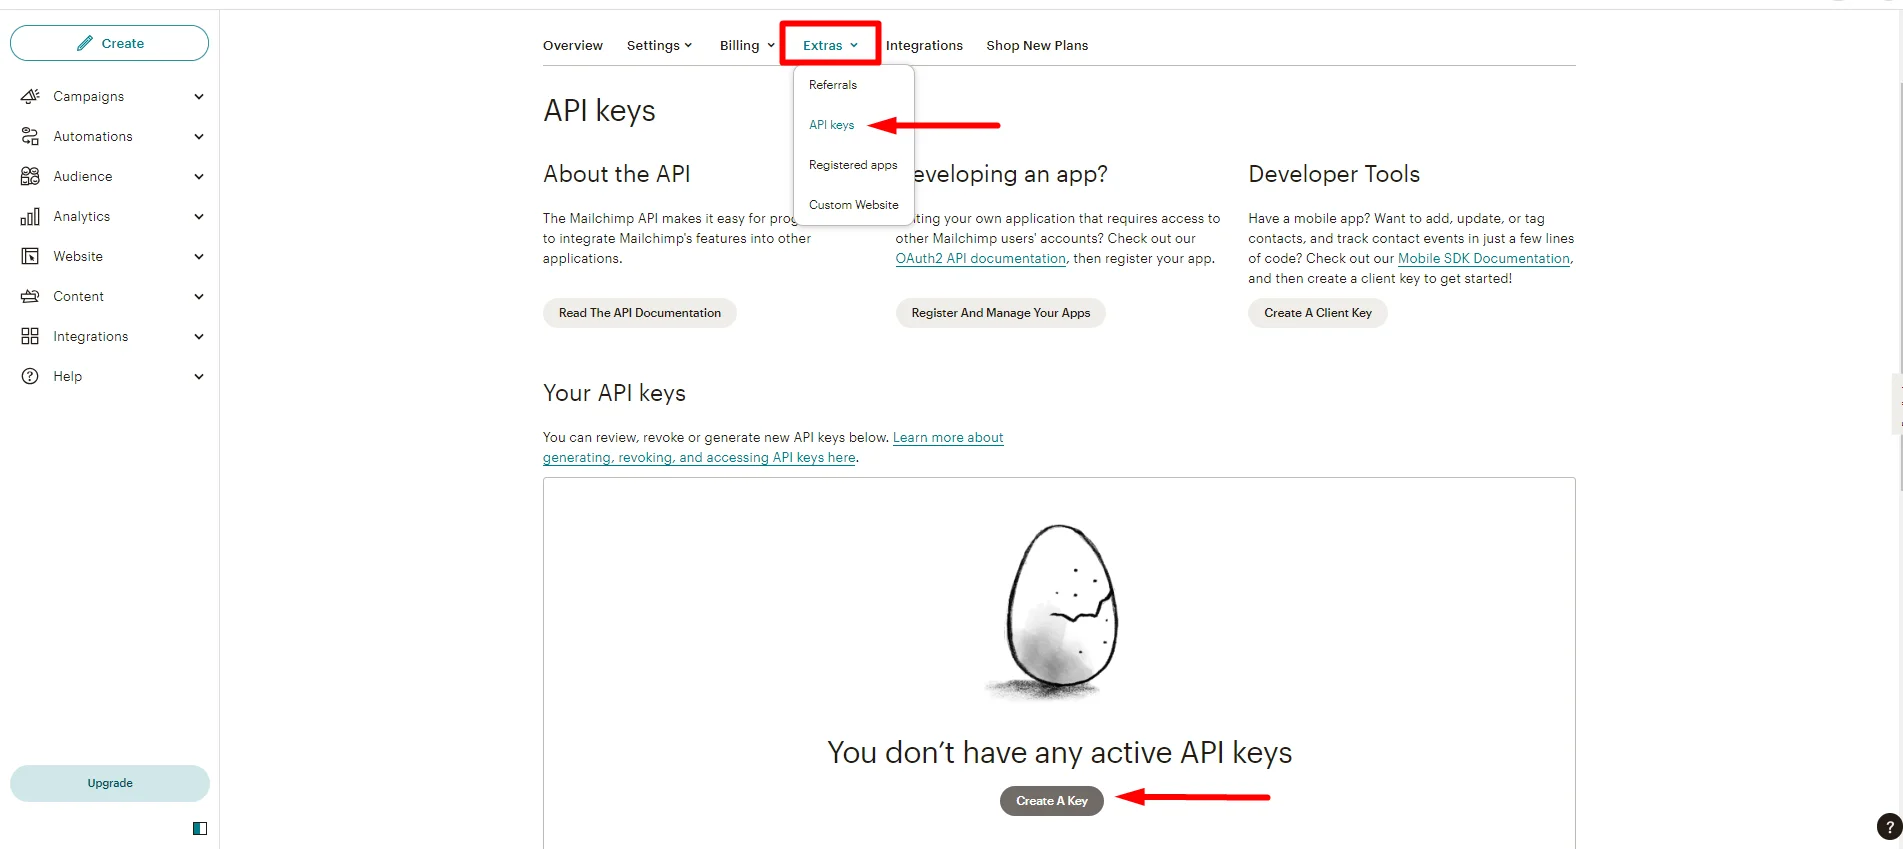Click the Analytics bar chart icon
Screen dimensions: 1903x849
(30, 216)
